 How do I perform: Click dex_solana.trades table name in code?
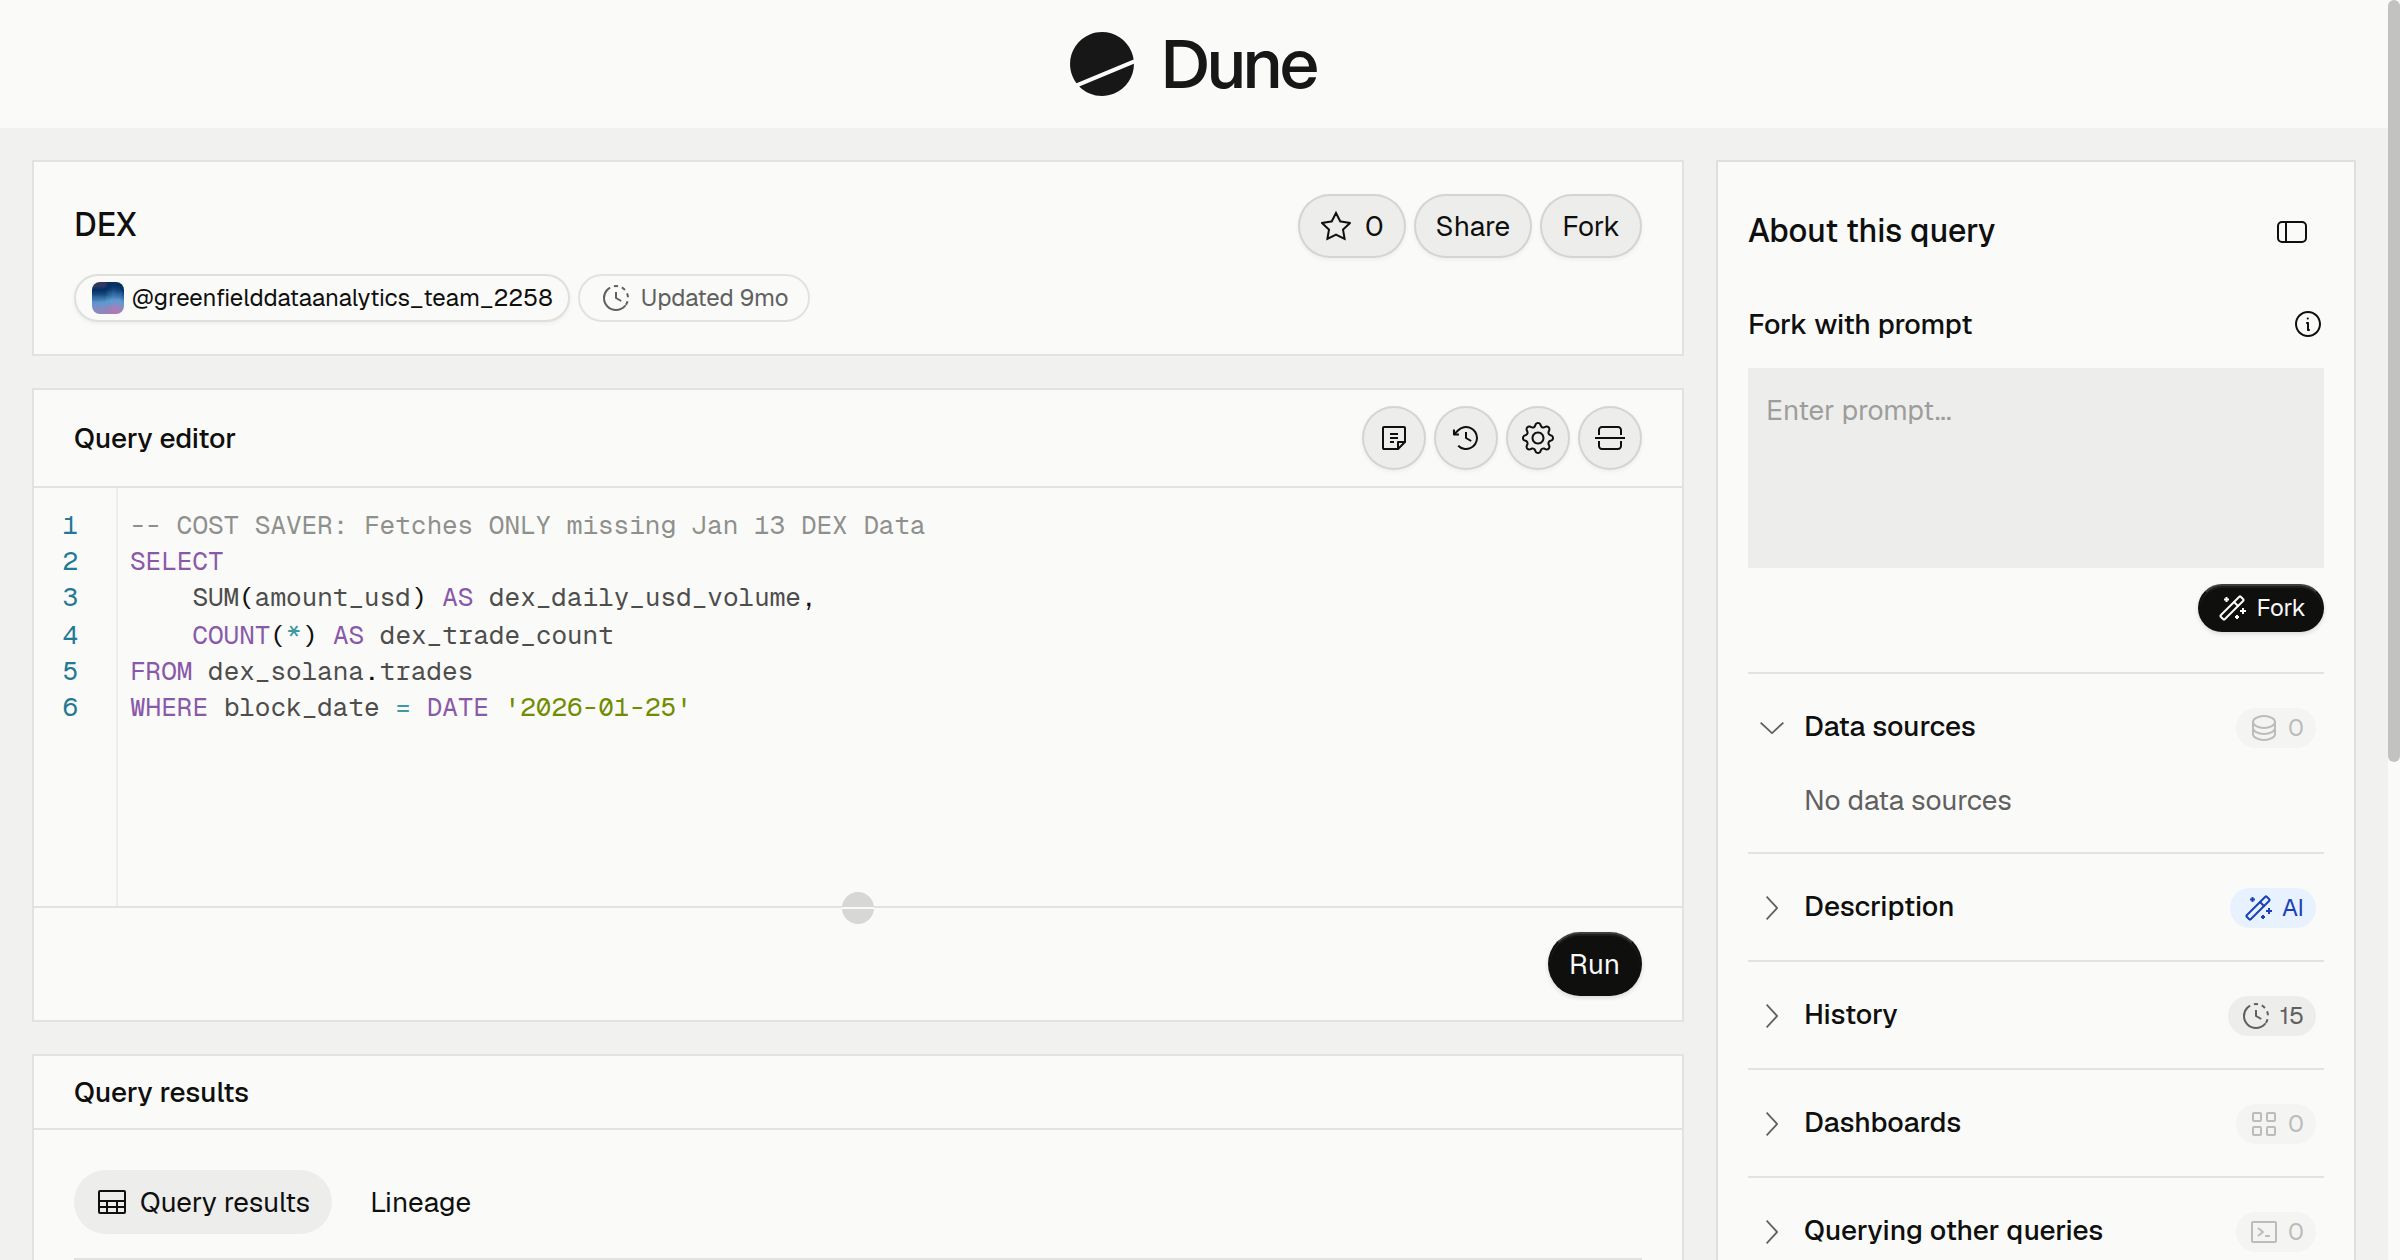(x=340, y=672)
